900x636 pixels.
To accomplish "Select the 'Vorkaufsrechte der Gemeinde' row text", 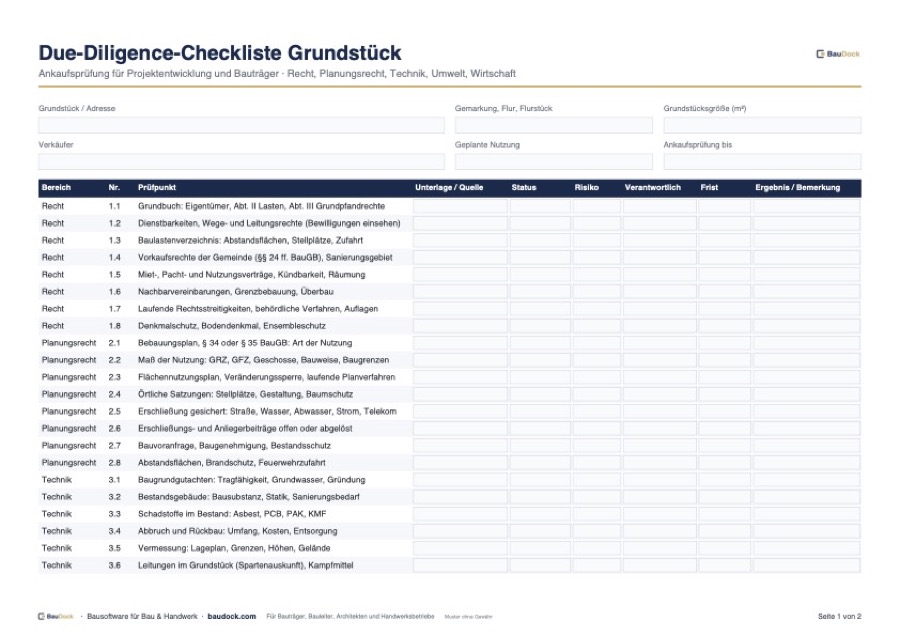I will (x=265, y=258).
